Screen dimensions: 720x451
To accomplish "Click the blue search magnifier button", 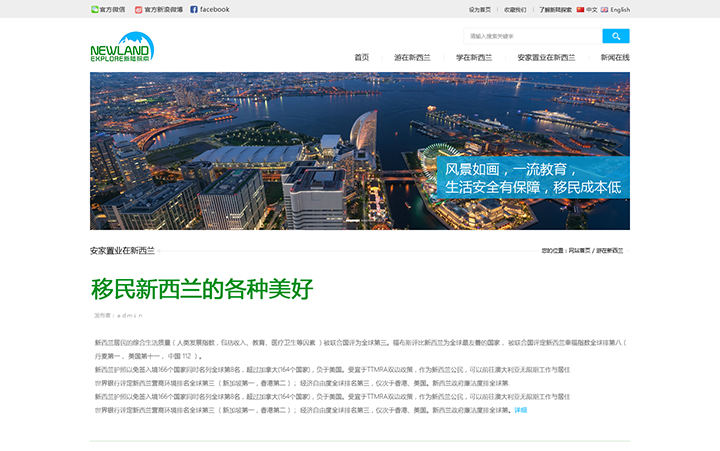I will click(x=616, y=36).
